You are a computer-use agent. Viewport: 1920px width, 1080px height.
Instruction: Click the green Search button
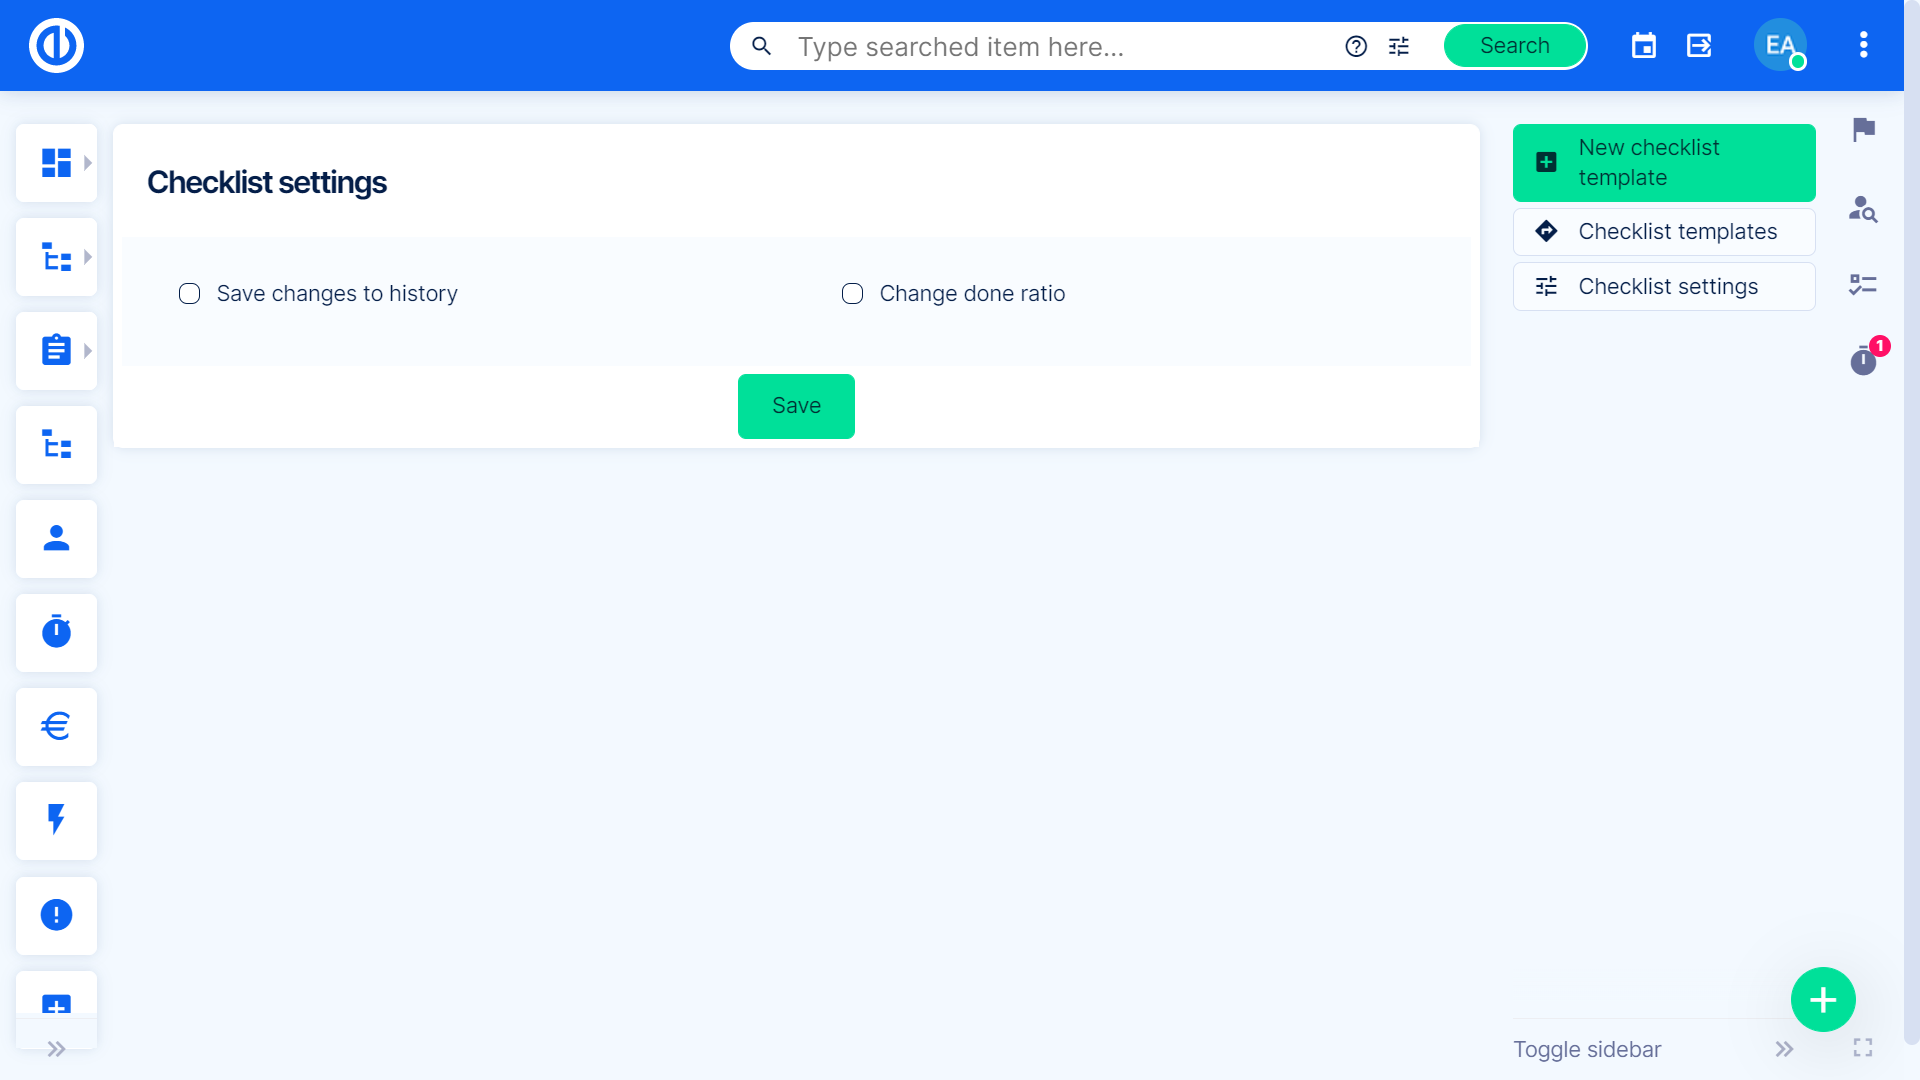(x=1515, y=46)
